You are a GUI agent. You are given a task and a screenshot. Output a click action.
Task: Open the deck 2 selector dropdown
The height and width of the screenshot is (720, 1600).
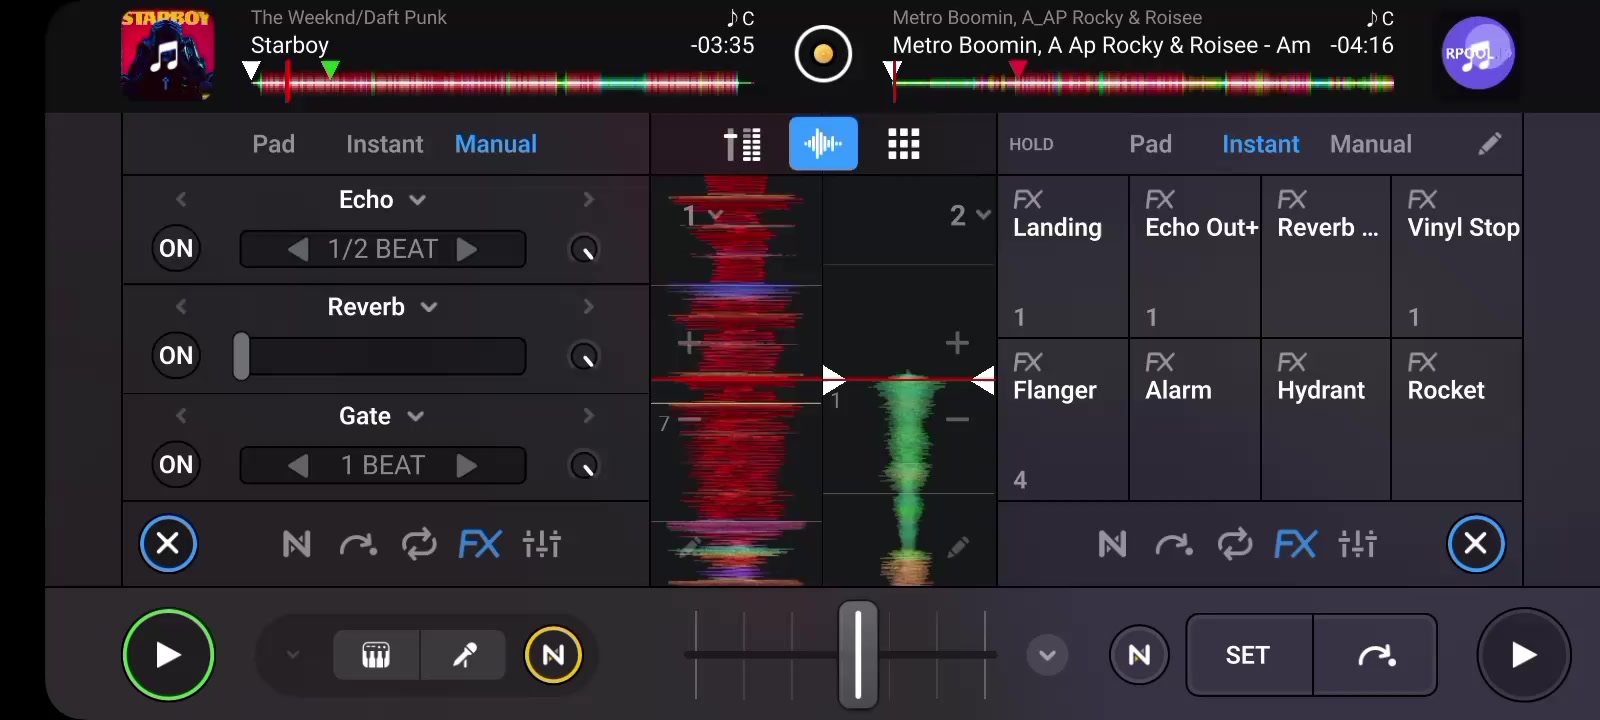click(x=969, y=215)
